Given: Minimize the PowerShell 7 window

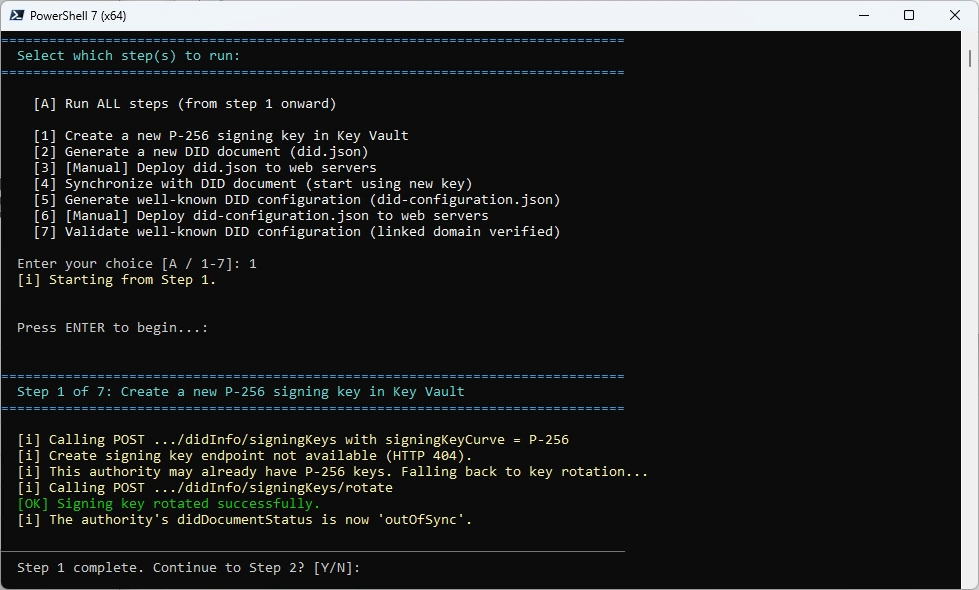Looking at the screenshot, I should pyautogui.click(x=862, y=15).
